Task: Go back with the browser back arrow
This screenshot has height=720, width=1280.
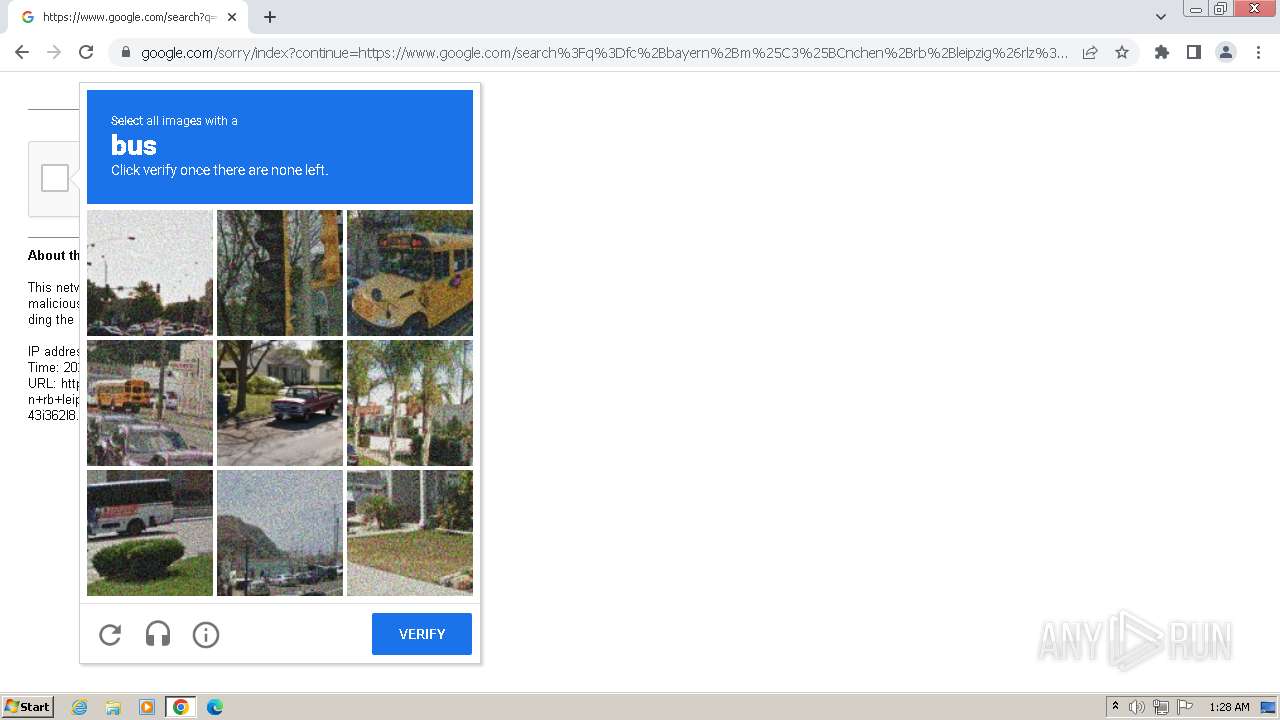Action: (x=22, y=52)
